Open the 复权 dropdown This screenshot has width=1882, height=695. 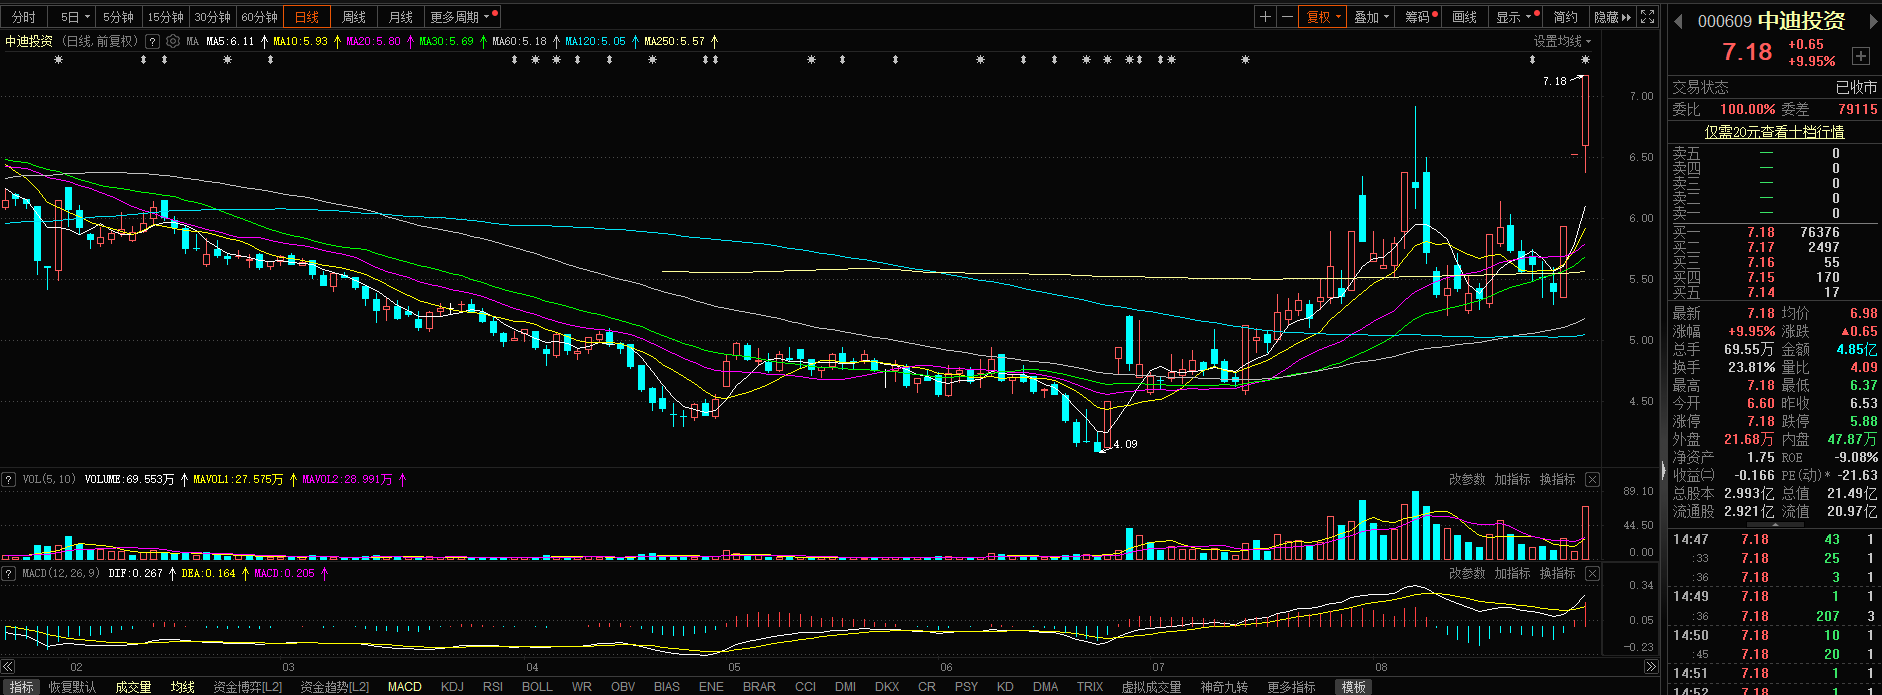pyautogui.click(x=1322, y=17)
